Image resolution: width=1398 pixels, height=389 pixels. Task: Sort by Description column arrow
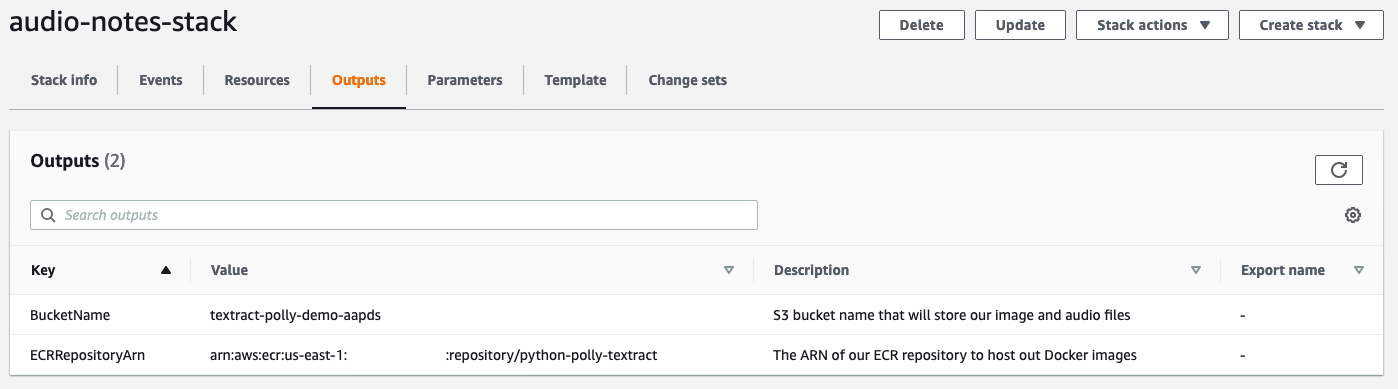point(1196,270)
